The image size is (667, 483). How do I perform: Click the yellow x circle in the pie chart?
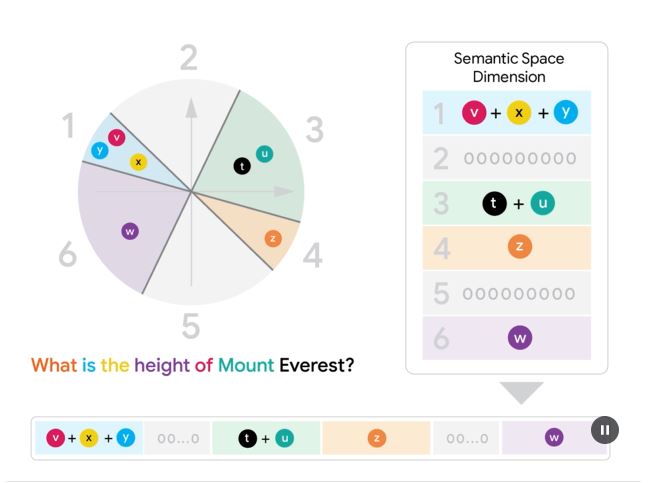138,162
